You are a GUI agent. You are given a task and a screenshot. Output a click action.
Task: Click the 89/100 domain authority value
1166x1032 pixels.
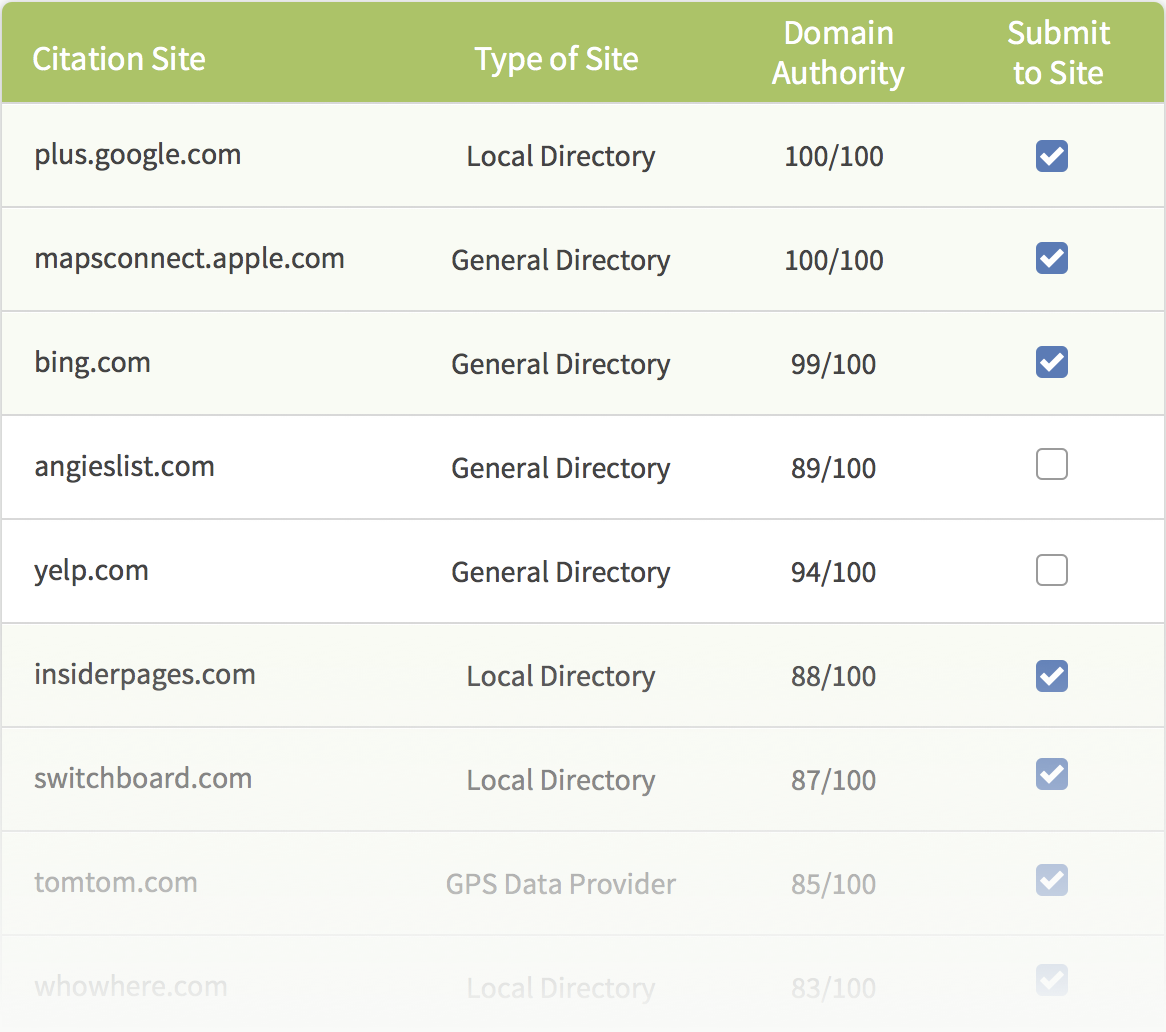coord(833,469)
